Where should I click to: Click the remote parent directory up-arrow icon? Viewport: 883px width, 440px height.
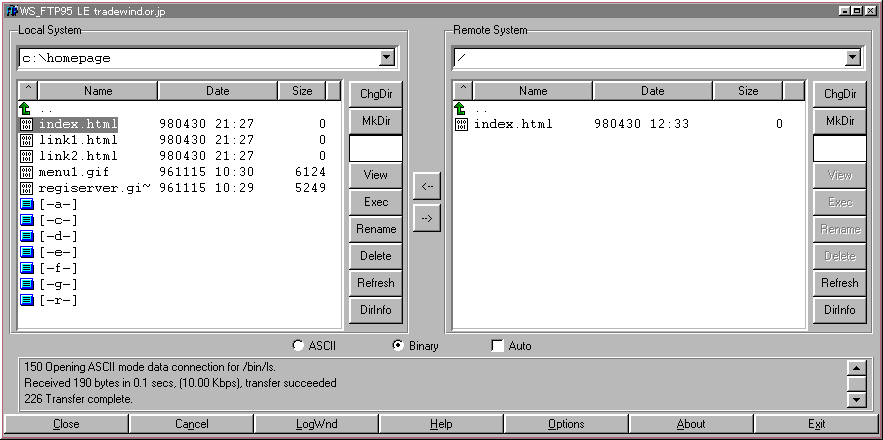click(x=460, y=108)
